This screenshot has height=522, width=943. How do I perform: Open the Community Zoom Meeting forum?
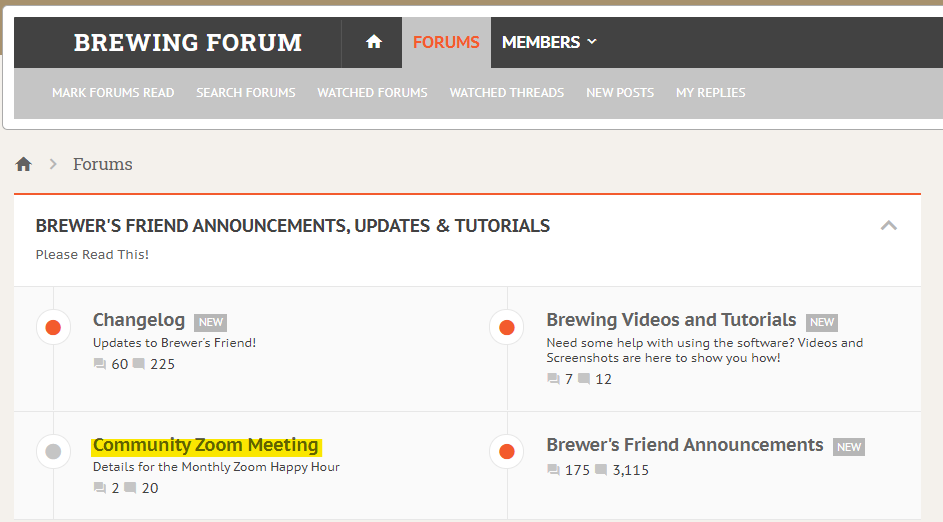coord(205,445)
